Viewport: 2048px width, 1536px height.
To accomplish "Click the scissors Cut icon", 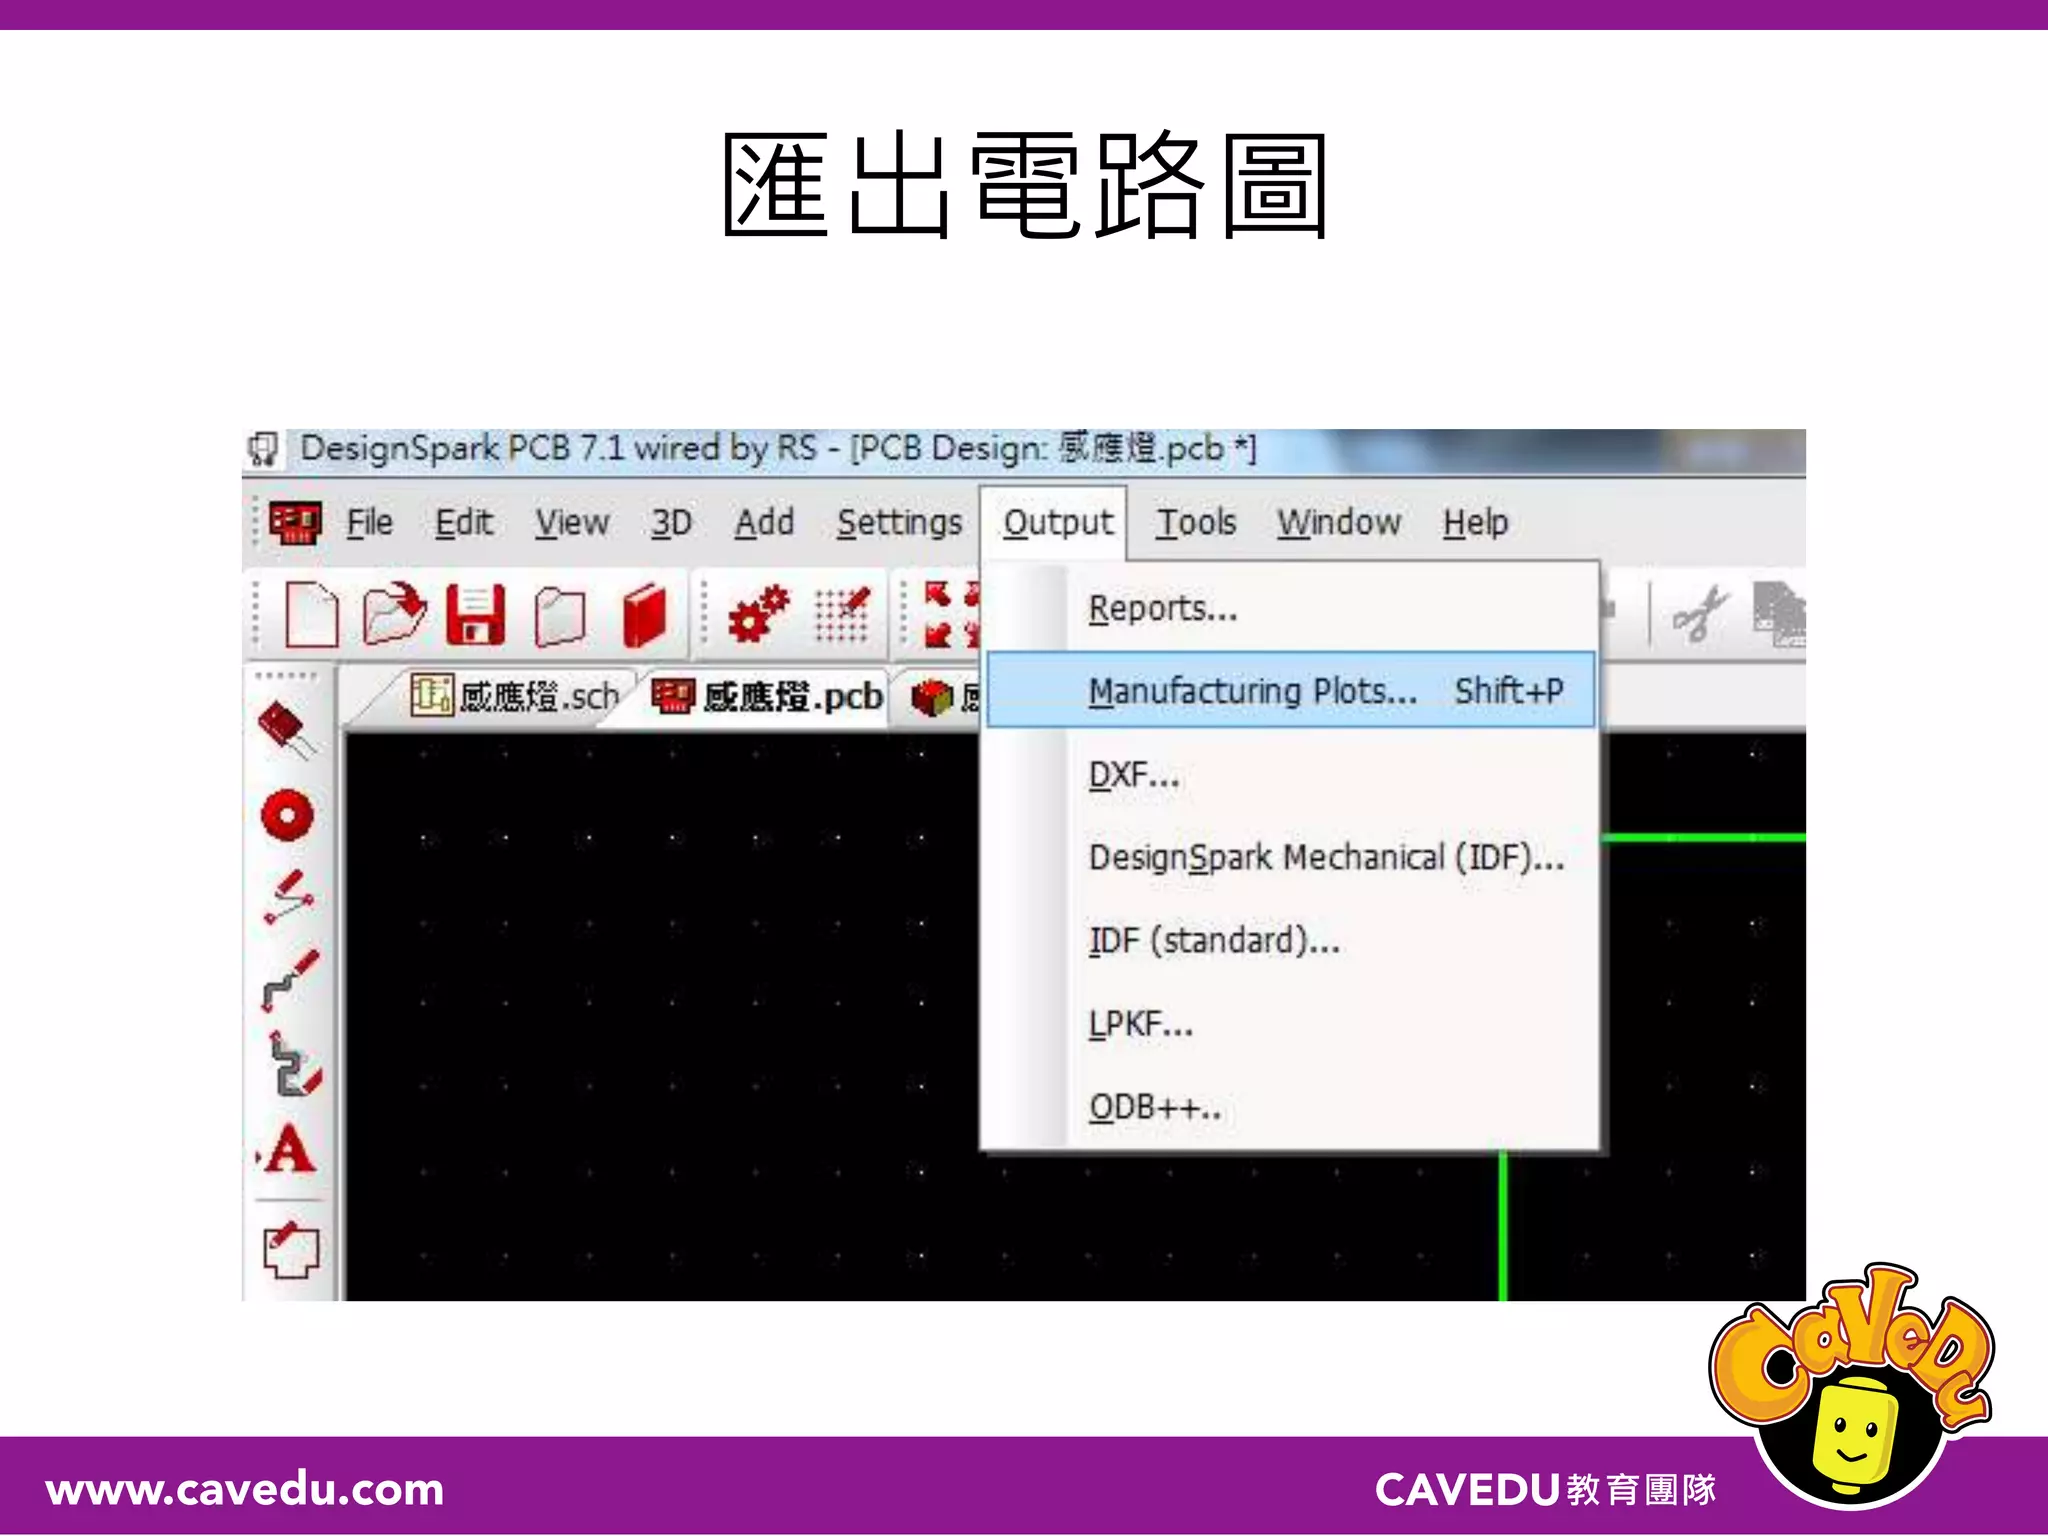I will (x=1699, y=614).
